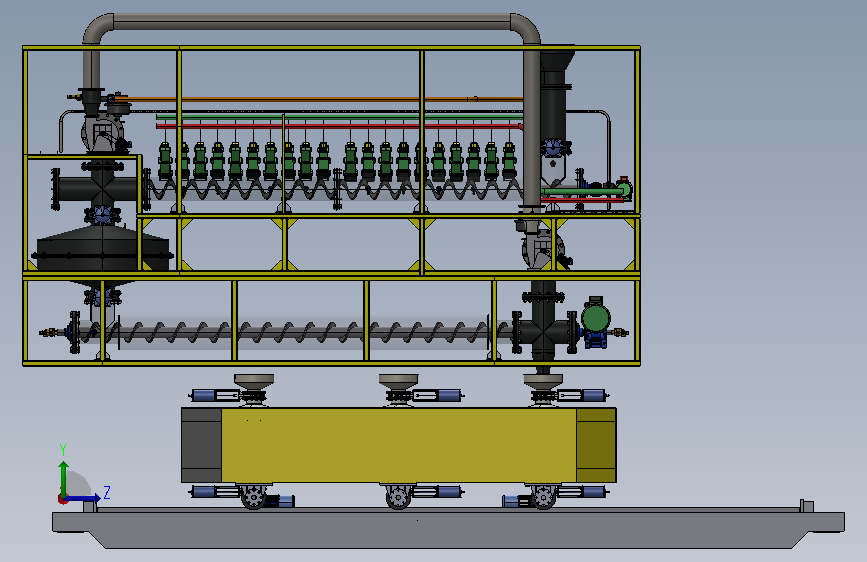Click the green Y axis arrow of the orientation triad

tap(64, 479)
